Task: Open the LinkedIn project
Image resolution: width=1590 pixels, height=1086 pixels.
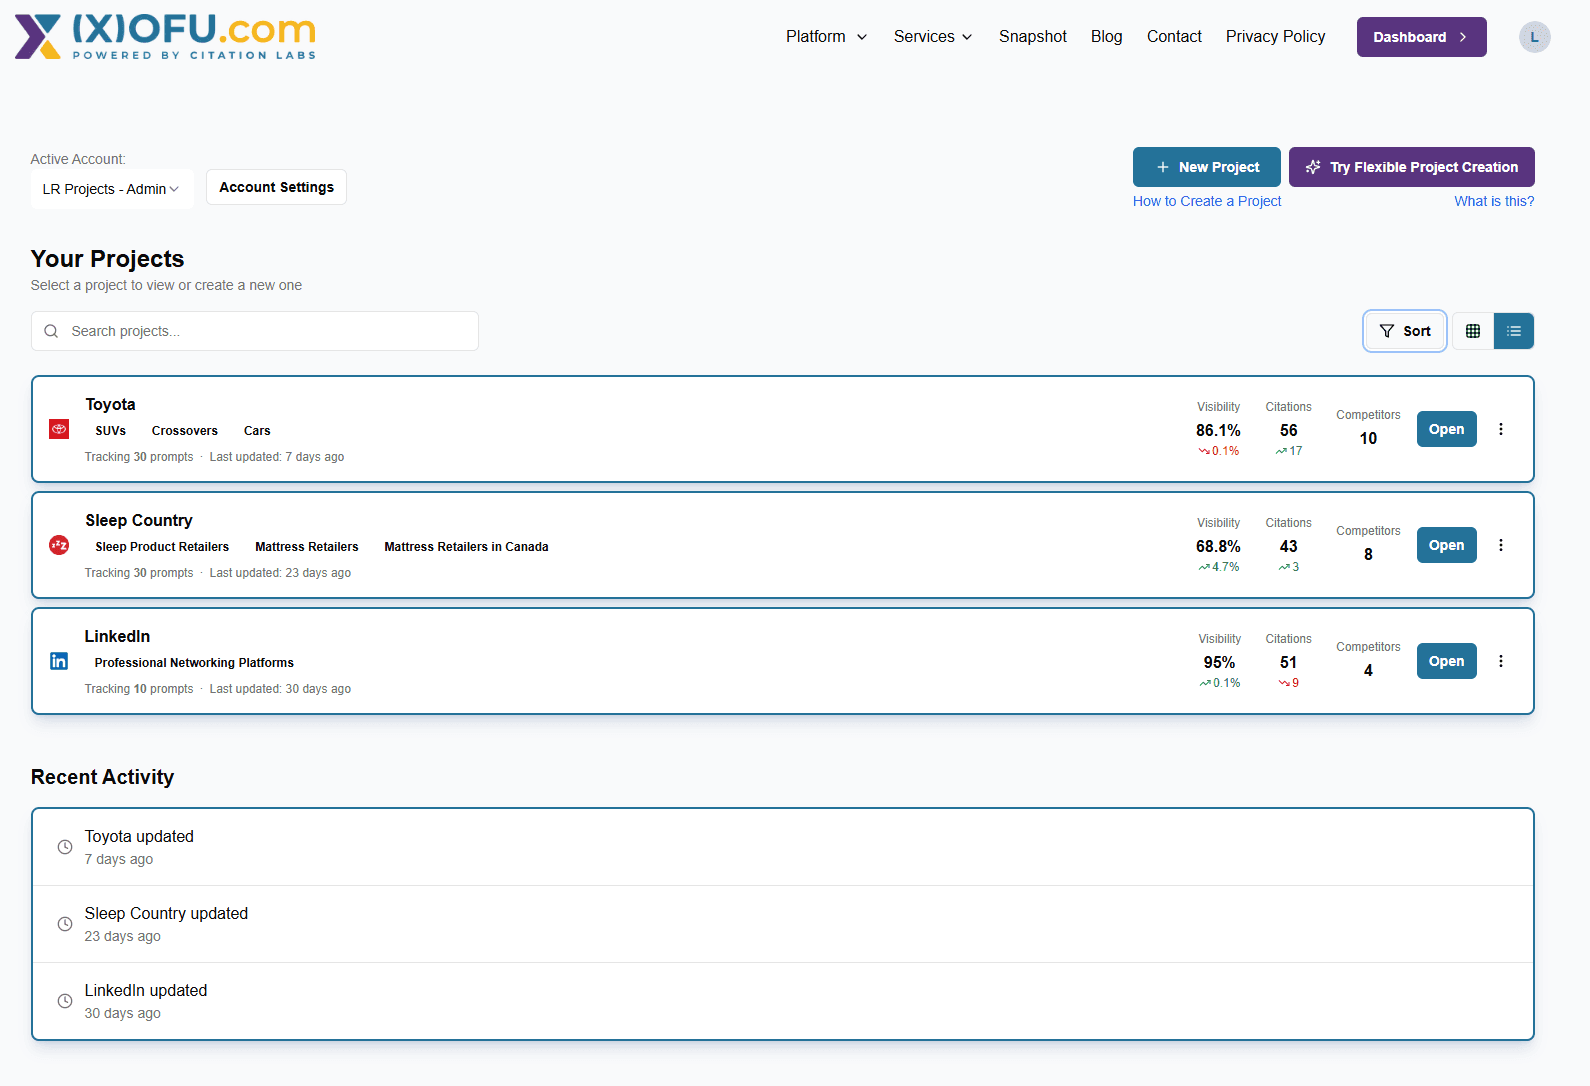Action: tap(1446, 661)
